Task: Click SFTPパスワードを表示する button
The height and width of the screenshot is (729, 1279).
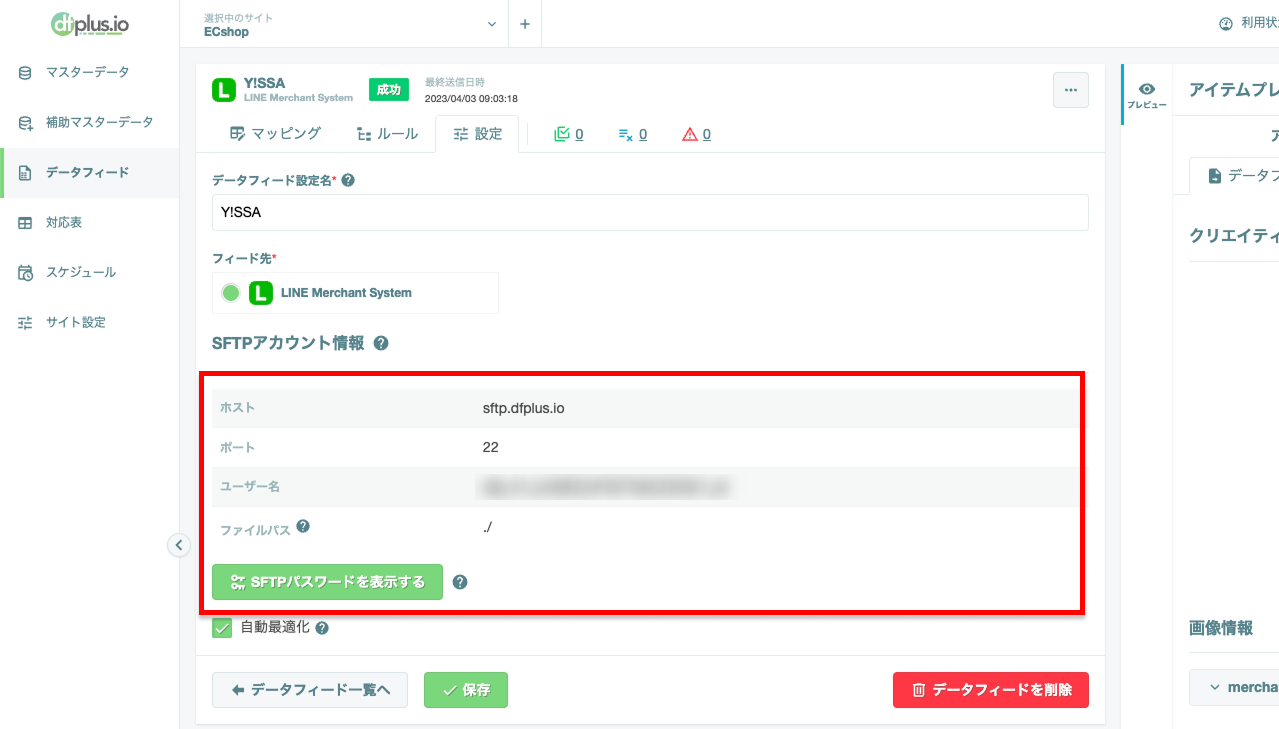Action: [327, 582]
